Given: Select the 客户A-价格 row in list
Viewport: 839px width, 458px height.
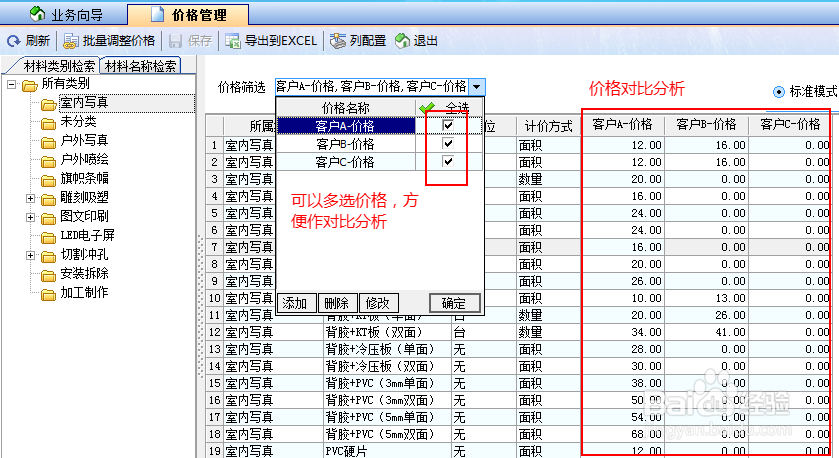Looking at the screenshot, I should tap(346, 126).
